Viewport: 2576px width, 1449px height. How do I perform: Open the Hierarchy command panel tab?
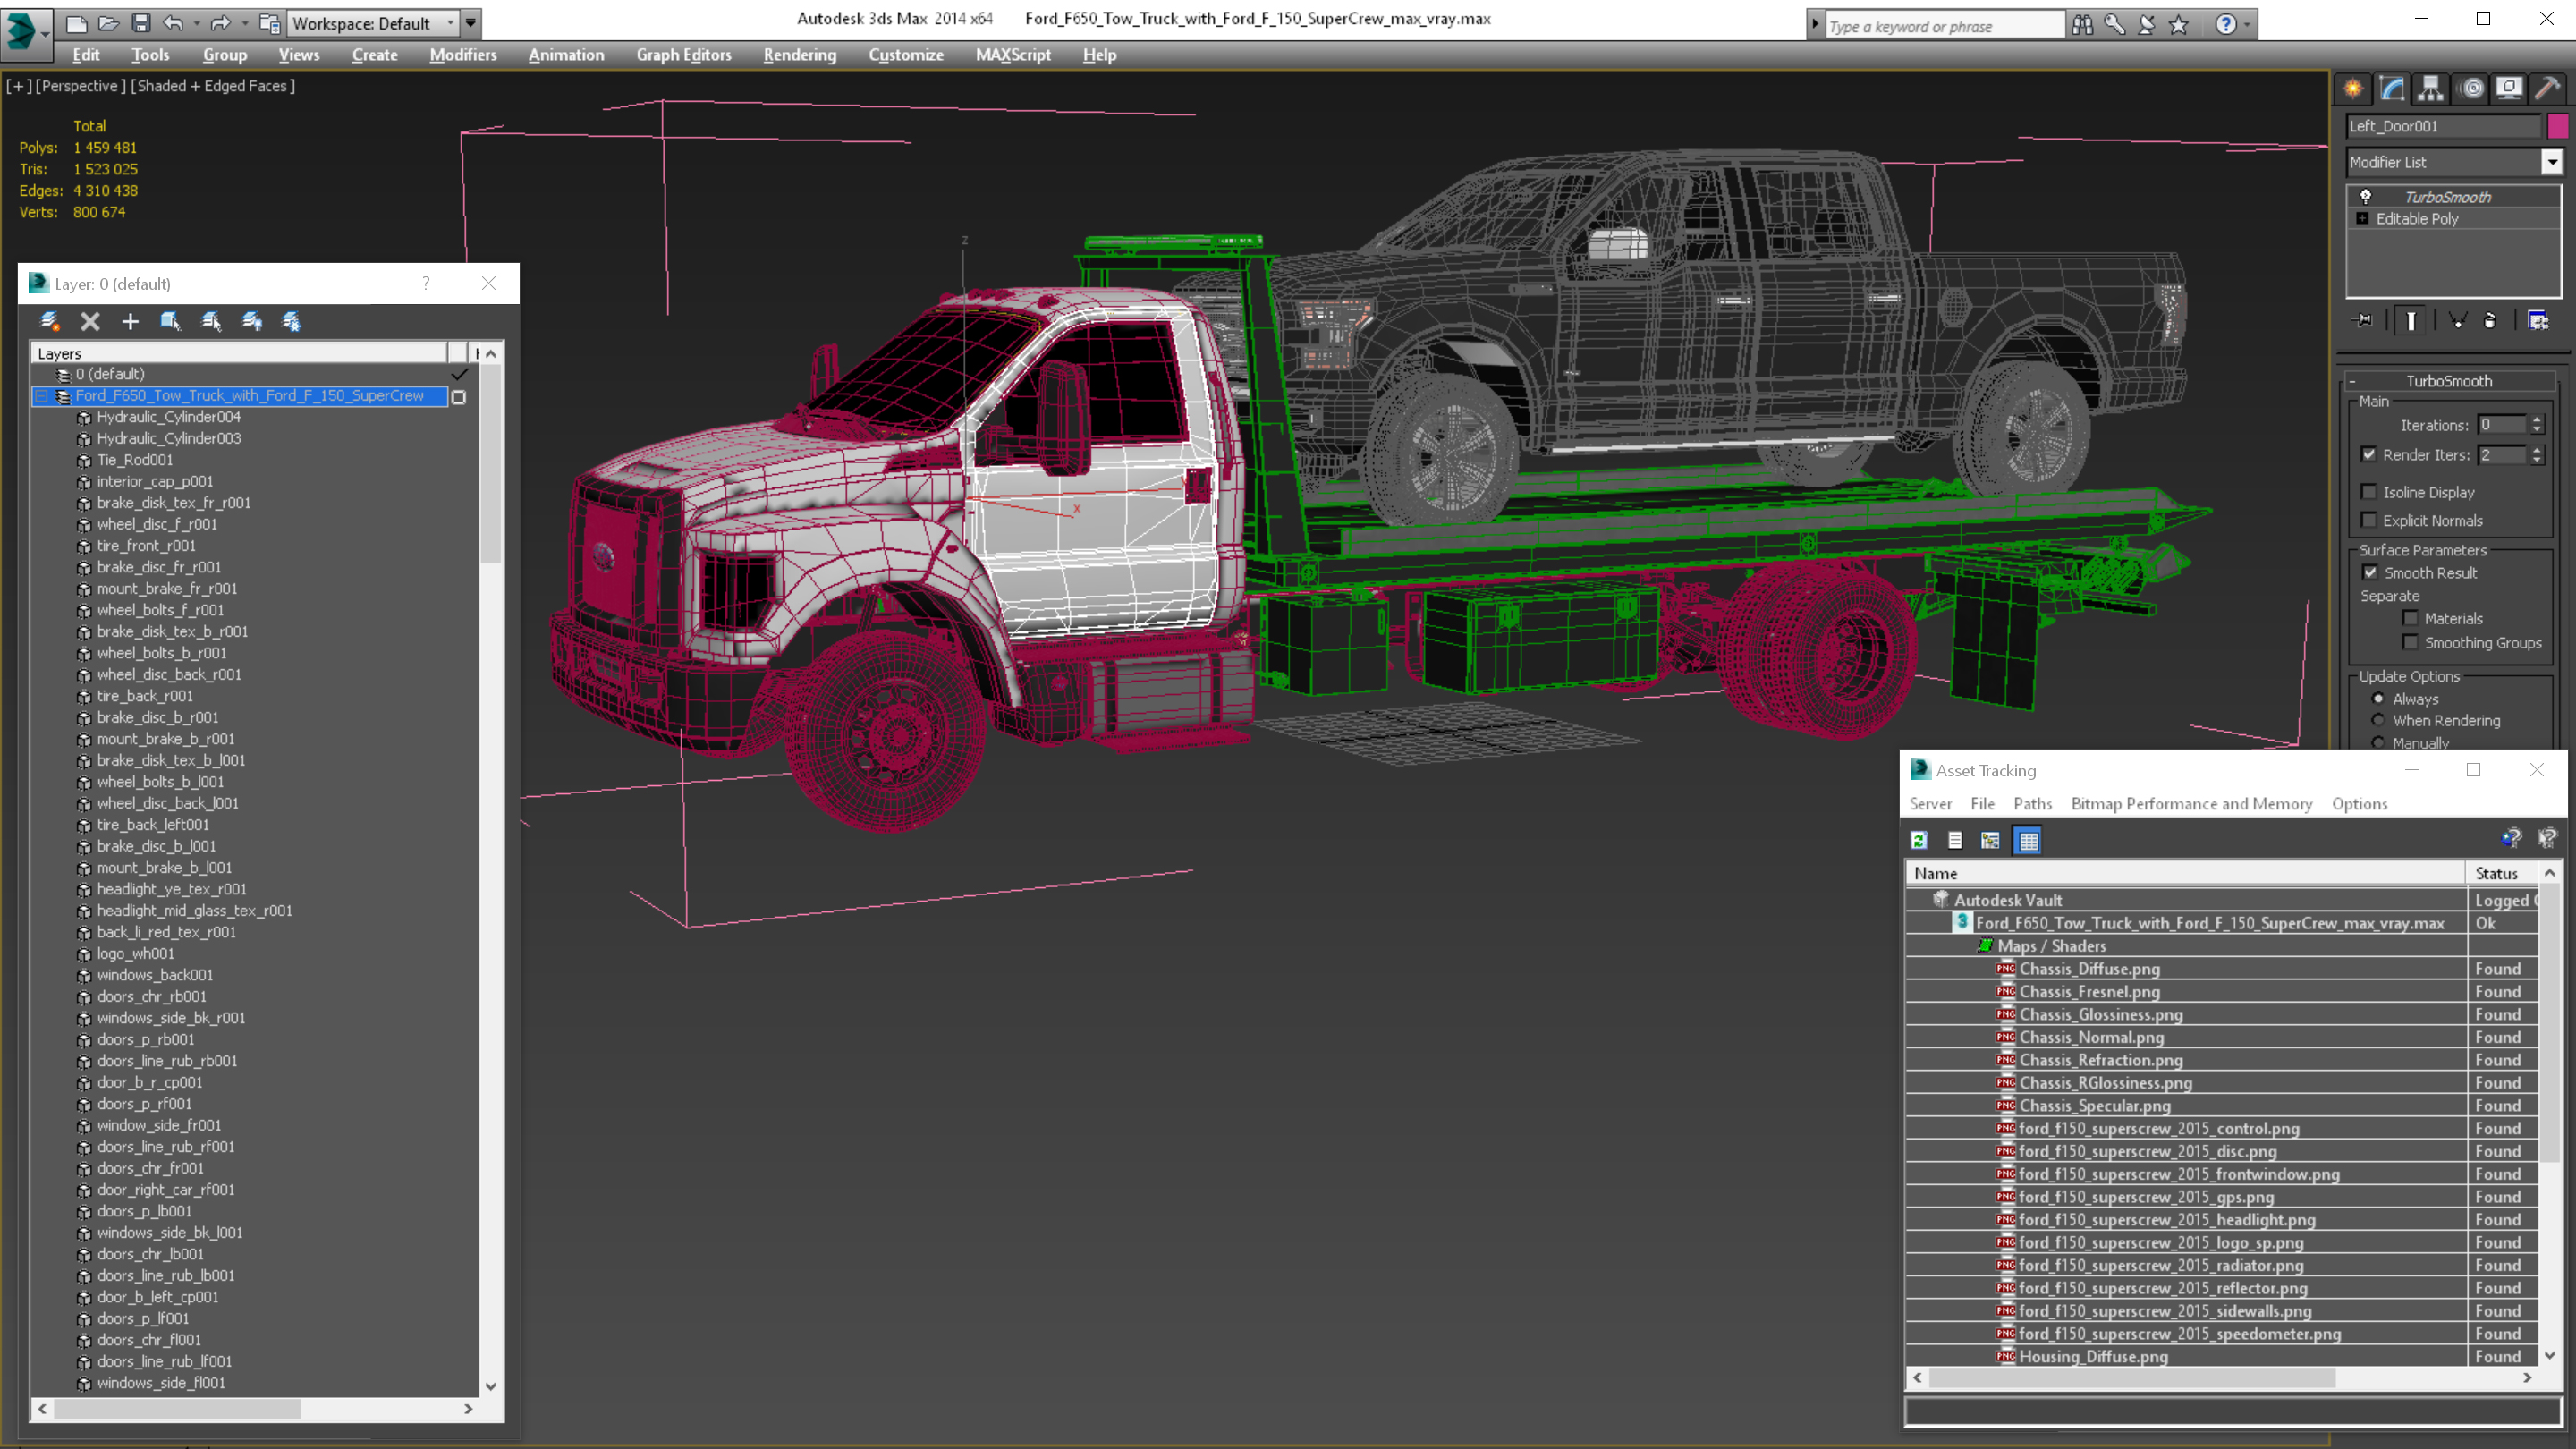[2431, 89]
